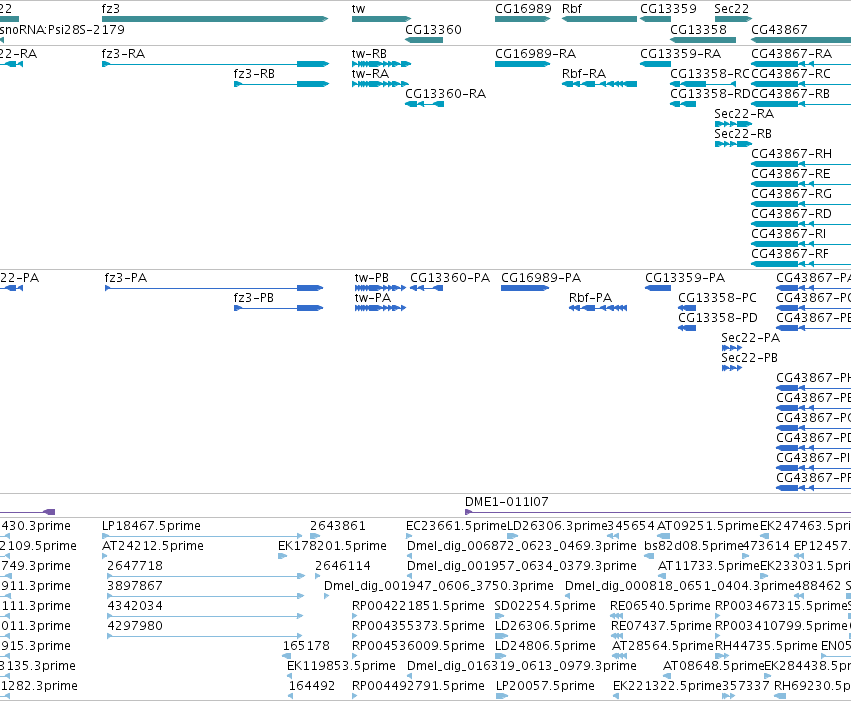Click the Sec22-PA protein feature

coord(732,348)
